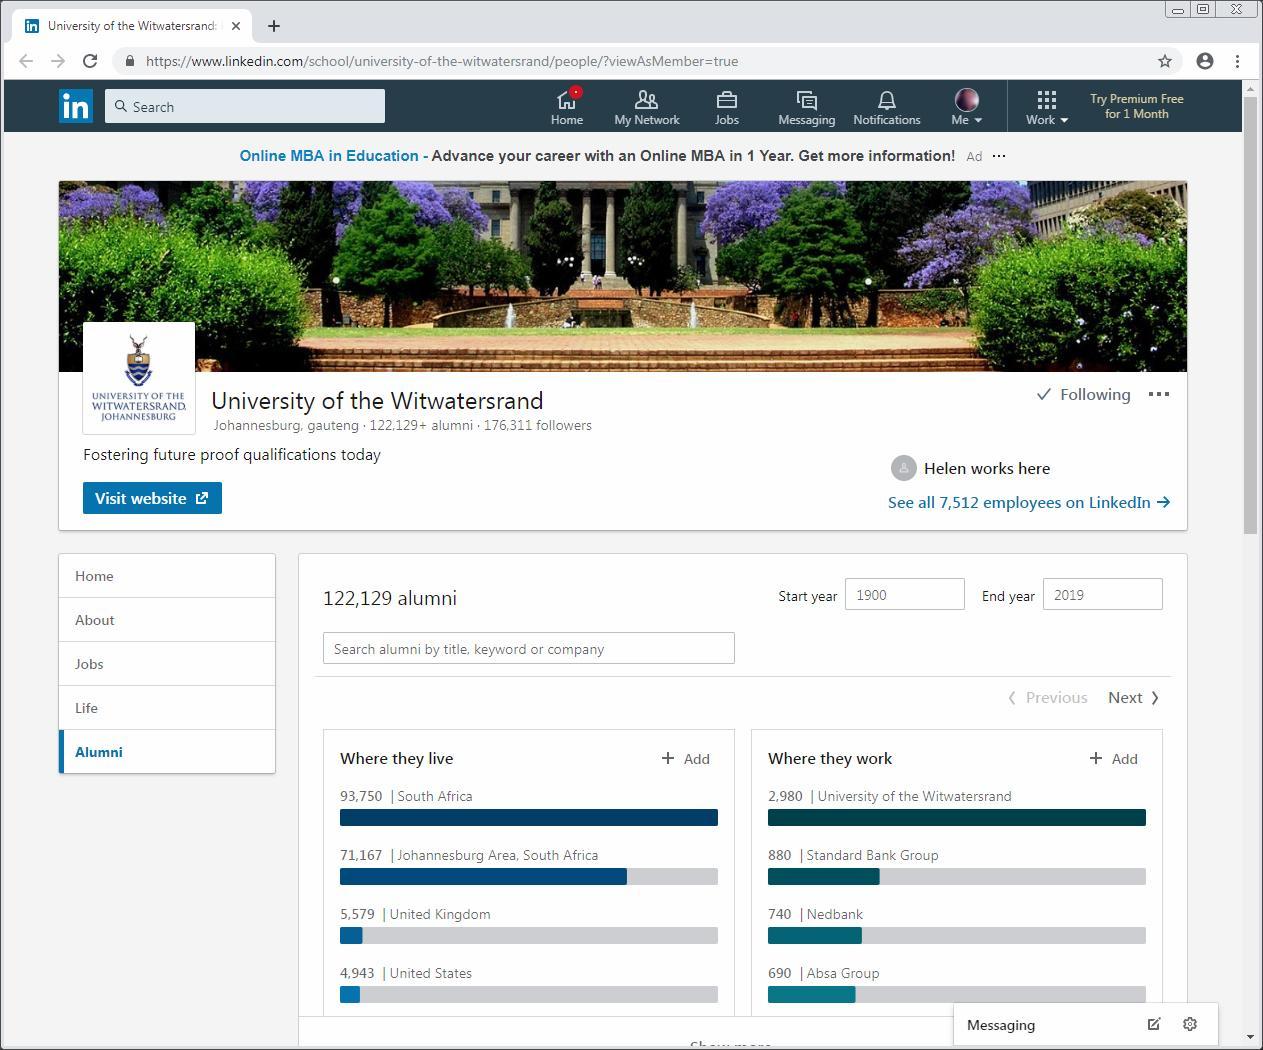Image resolution: width=1263 pixels, height=1050 pixels.
Task: Expand the Work apps dropdown
Action: [1047, 107]
